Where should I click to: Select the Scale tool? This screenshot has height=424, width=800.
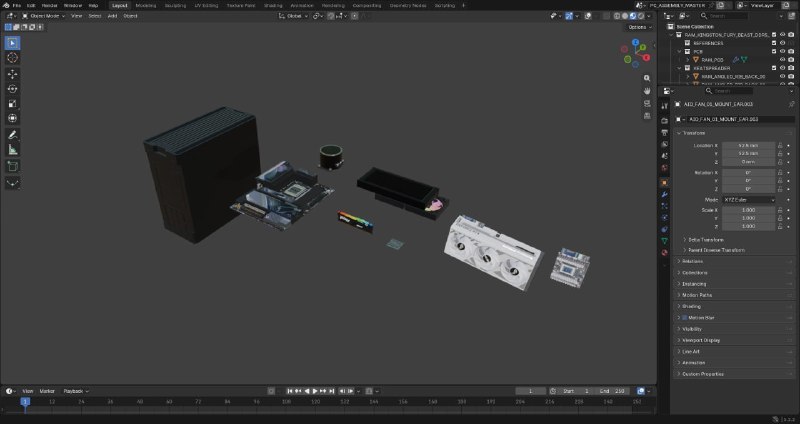coord(13,104)
